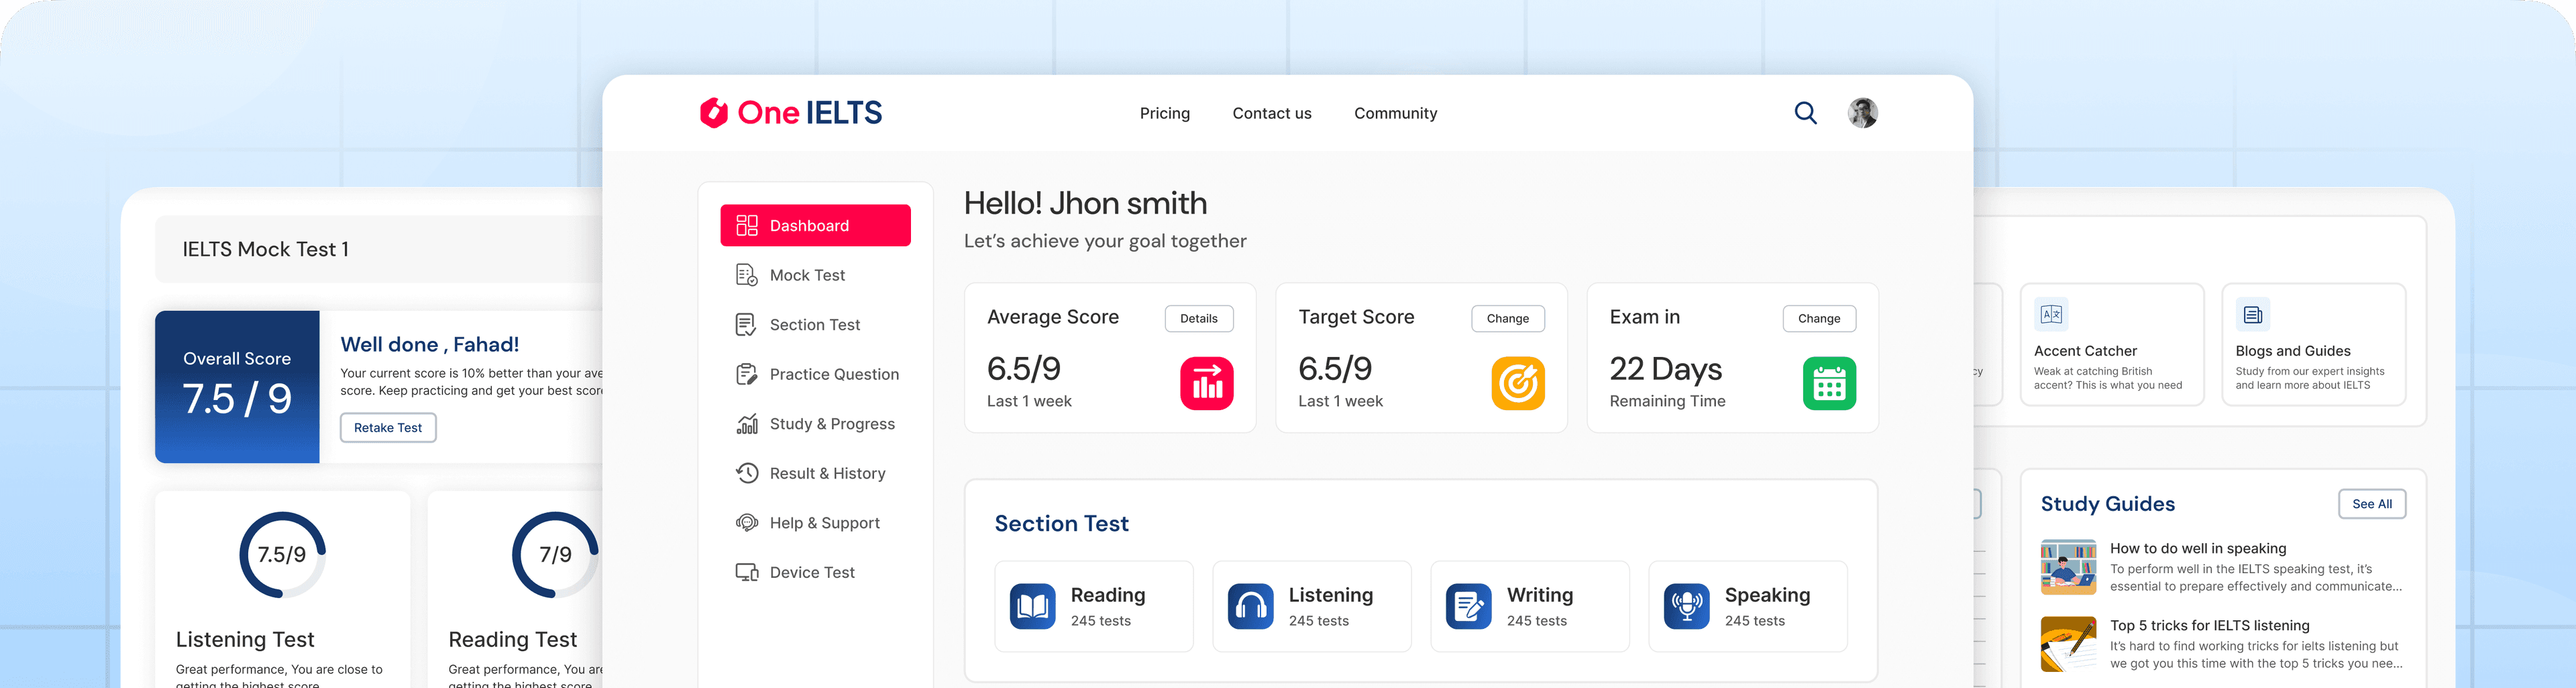Click the 'IELTS Mock Test 1' title
Screen dimensions: 2576x688
pos(265,249)
